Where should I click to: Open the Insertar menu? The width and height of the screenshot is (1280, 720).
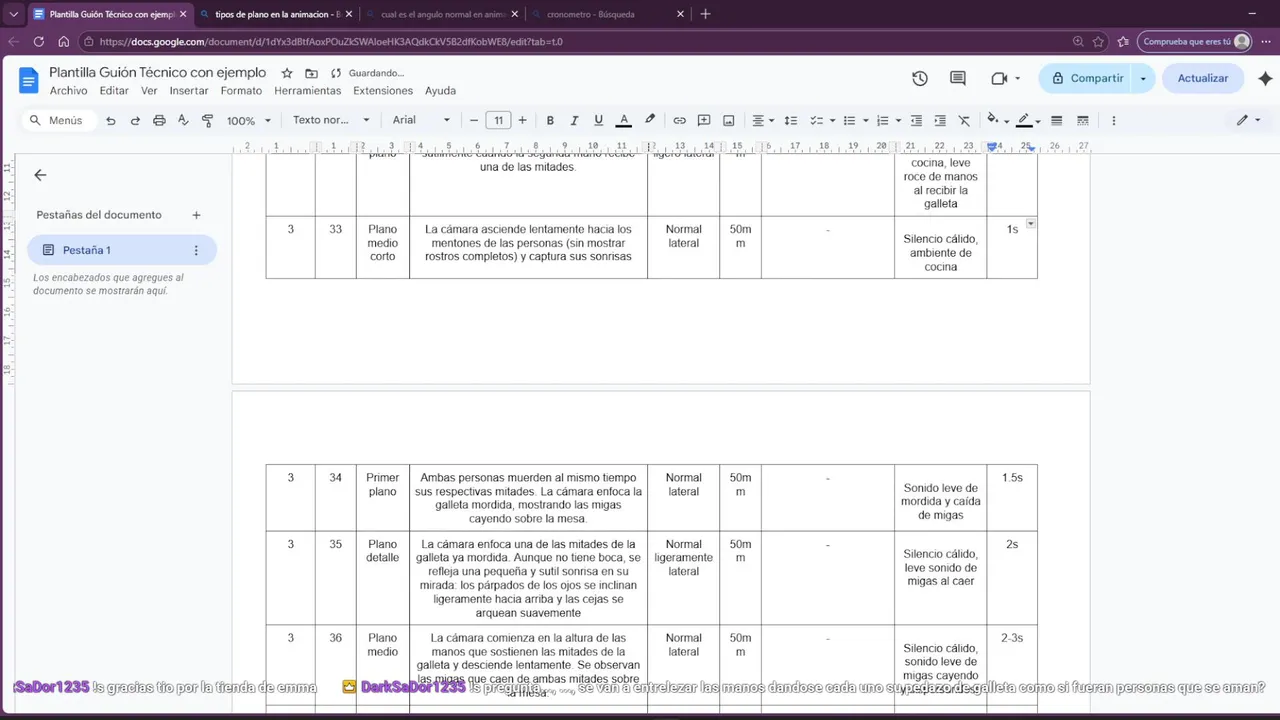point(189,91)
